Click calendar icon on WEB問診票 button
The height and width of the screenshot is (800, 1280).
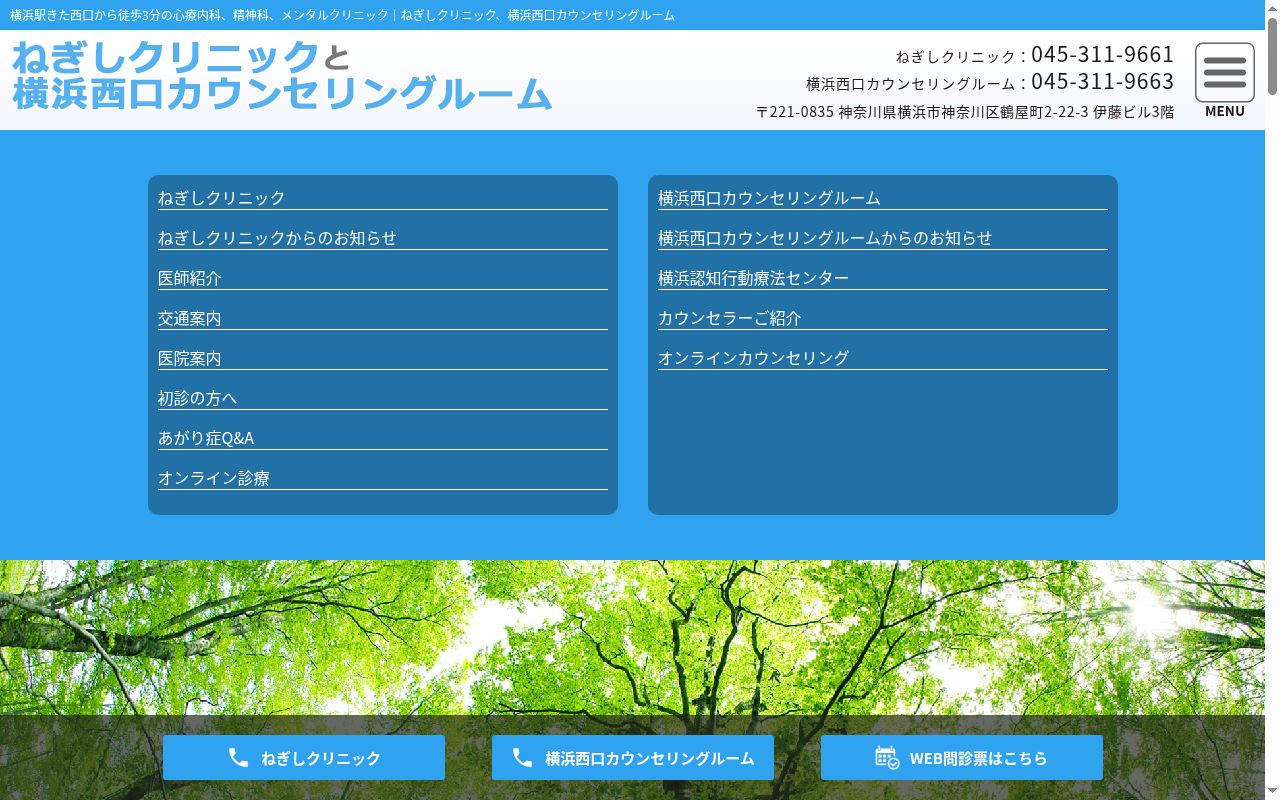point(887,758)
